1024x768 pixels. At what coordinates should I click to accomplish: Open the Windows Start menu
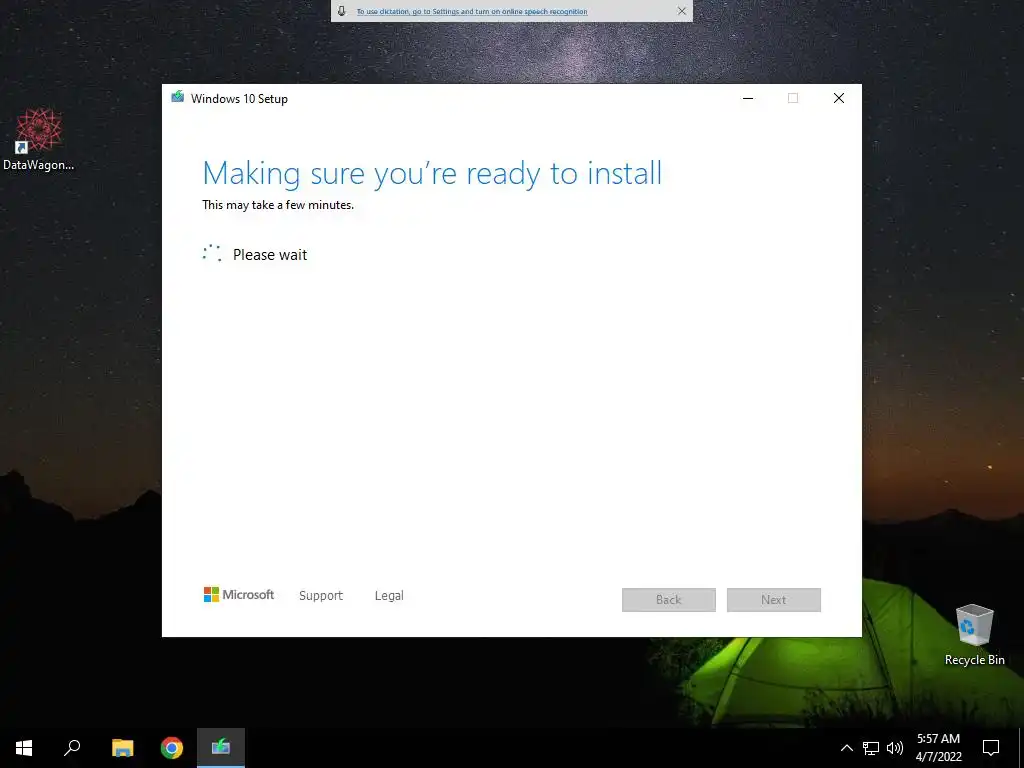pyautogui.click(x=24, y=748)
